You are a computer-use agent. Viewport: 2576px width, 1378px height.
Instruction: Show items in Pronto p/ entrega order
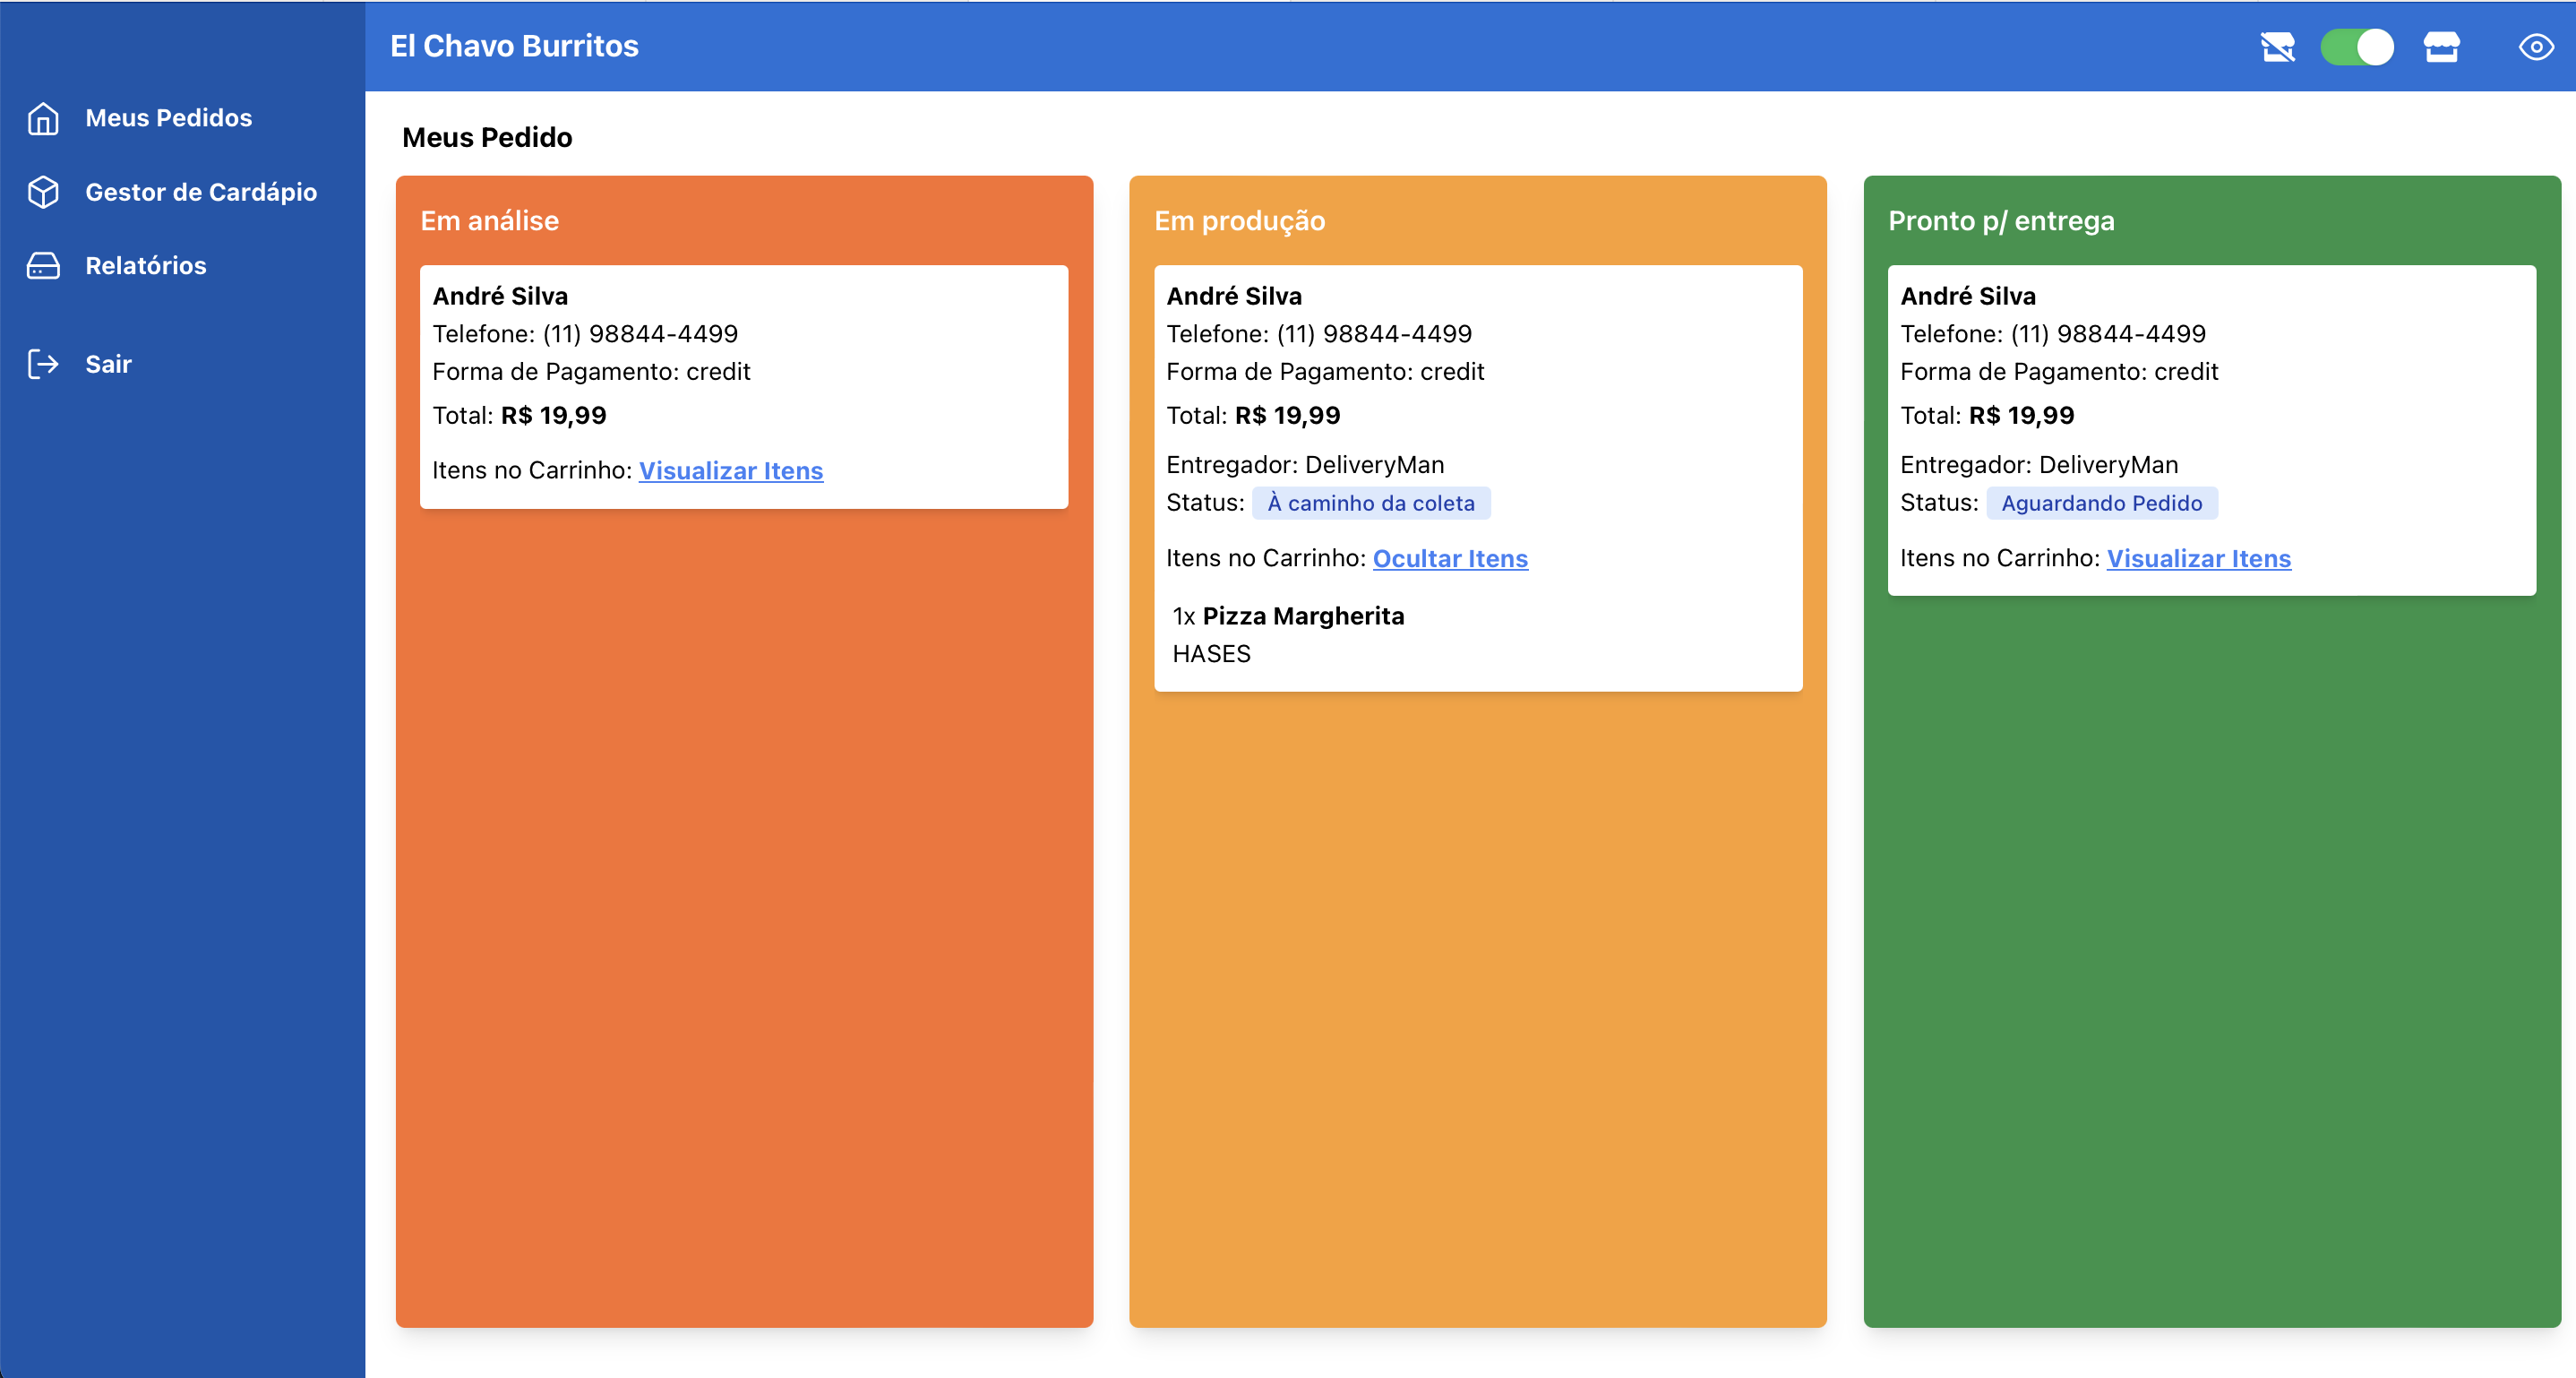(2198, 559)
